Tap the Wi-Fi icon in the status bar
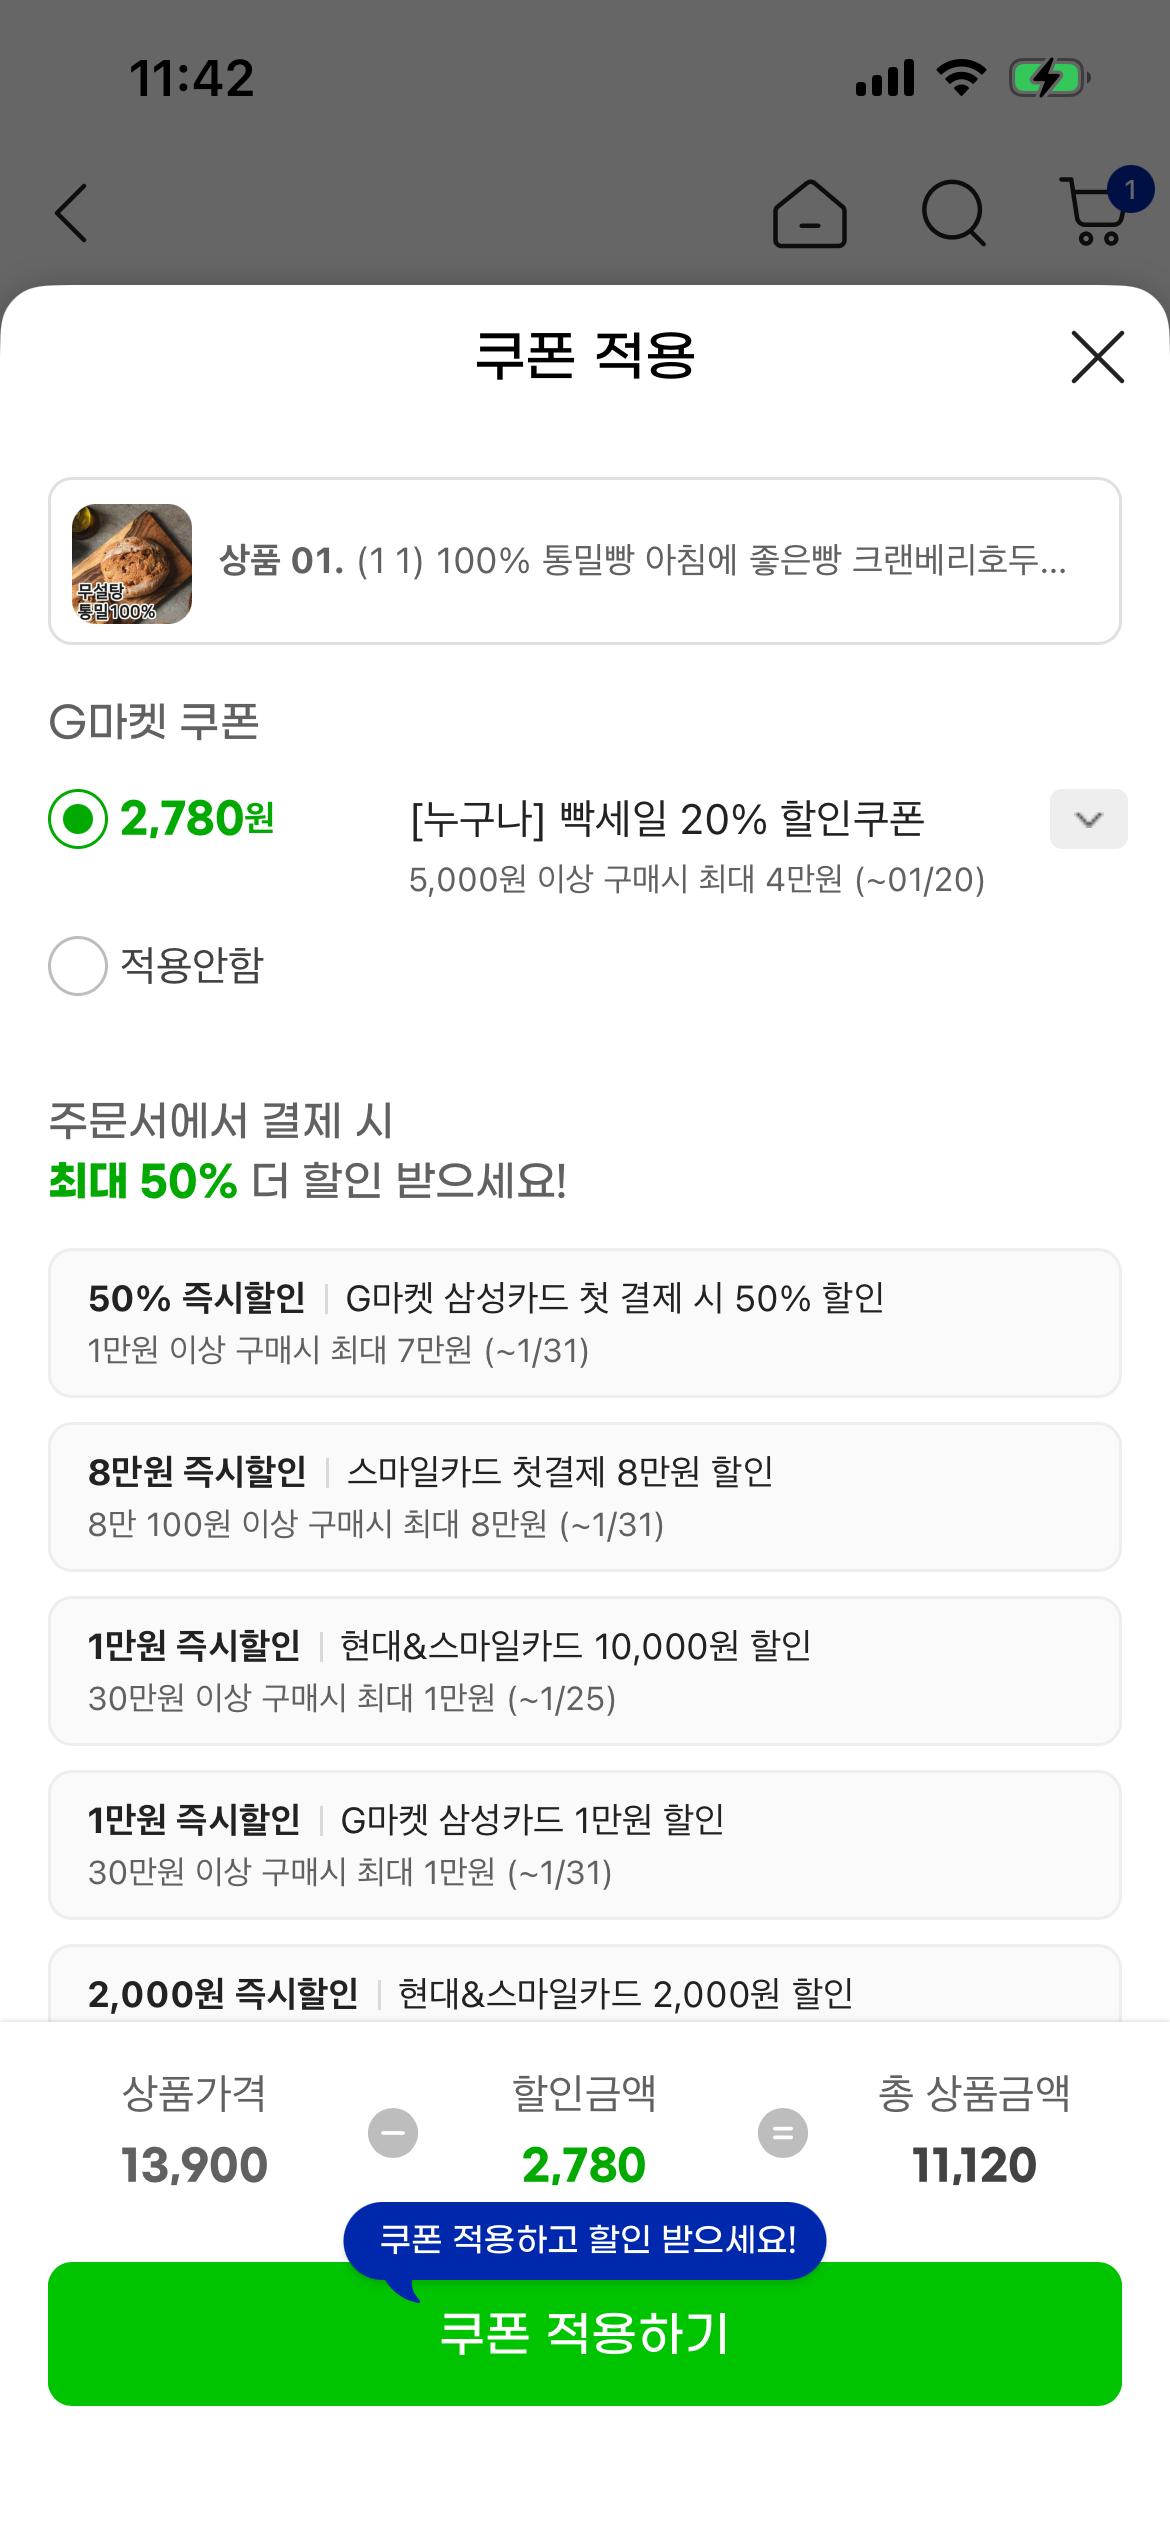Screen dimensions: 1170x2532 click(x=959, y=75)
